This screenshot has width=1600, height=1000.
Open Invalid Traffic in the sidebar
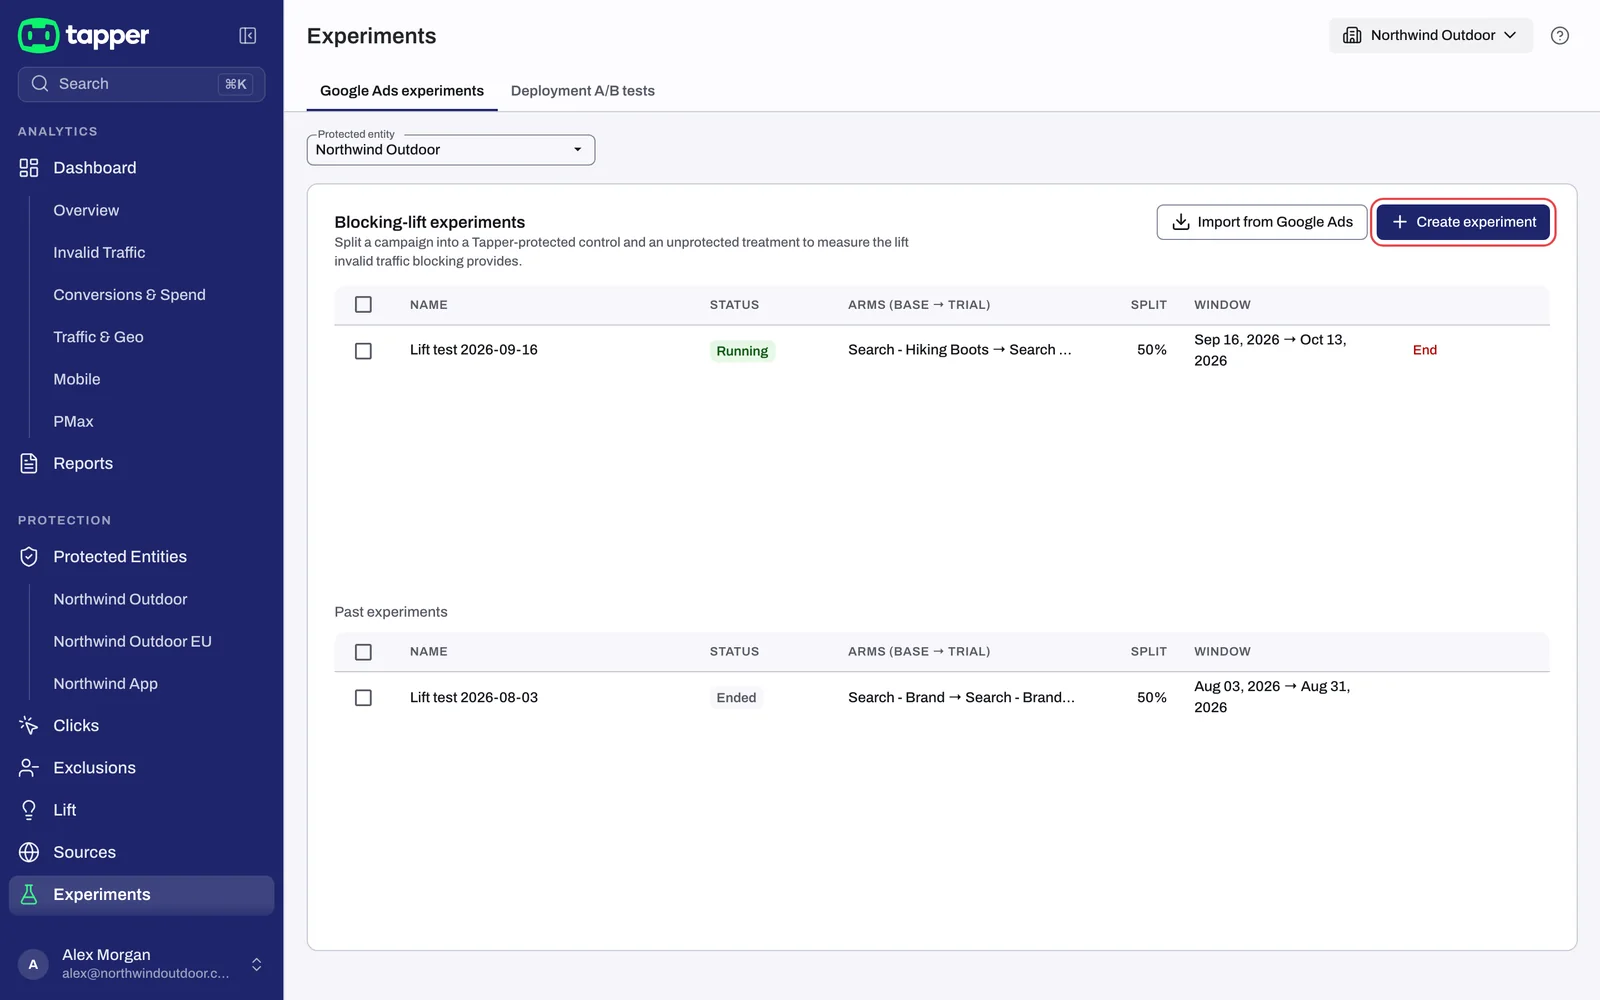tap(99, 253)
